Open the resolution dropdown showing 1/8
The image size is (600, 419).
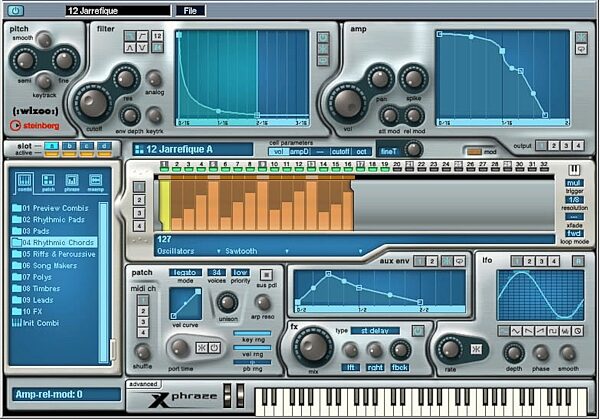574,200
